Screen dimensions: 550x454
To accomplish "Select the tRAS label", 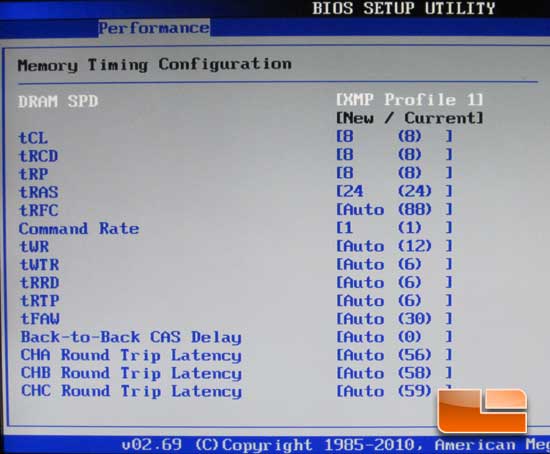I will [39, 192].
